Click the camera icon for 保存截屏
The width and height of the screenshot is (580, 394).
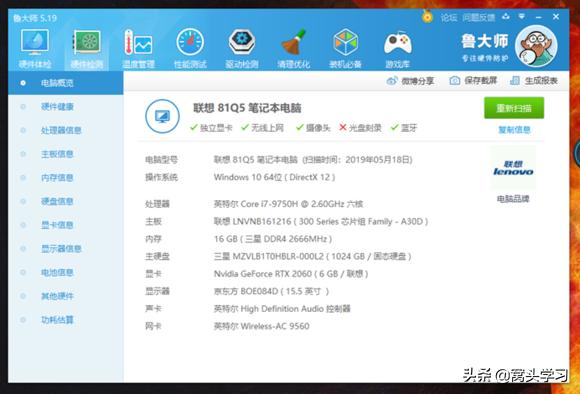pyautogui.click(x=455, y=80)
